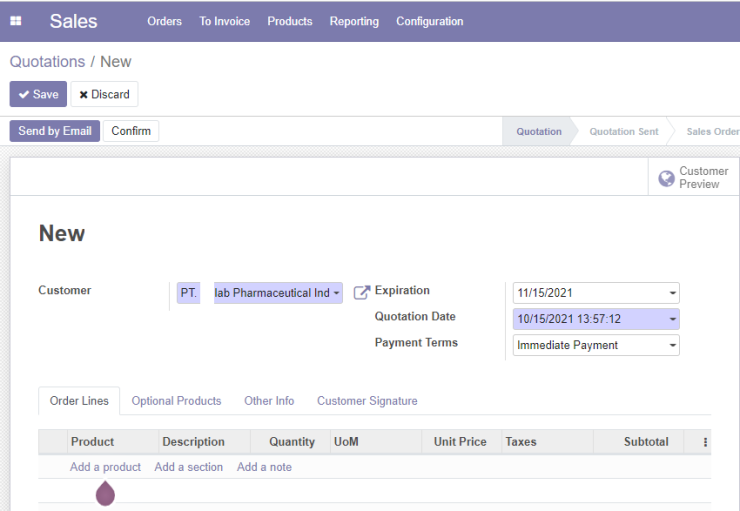Screen dimensions: 740x511
Task: Open the apps grid menu icon
Action: pos(16,21)
